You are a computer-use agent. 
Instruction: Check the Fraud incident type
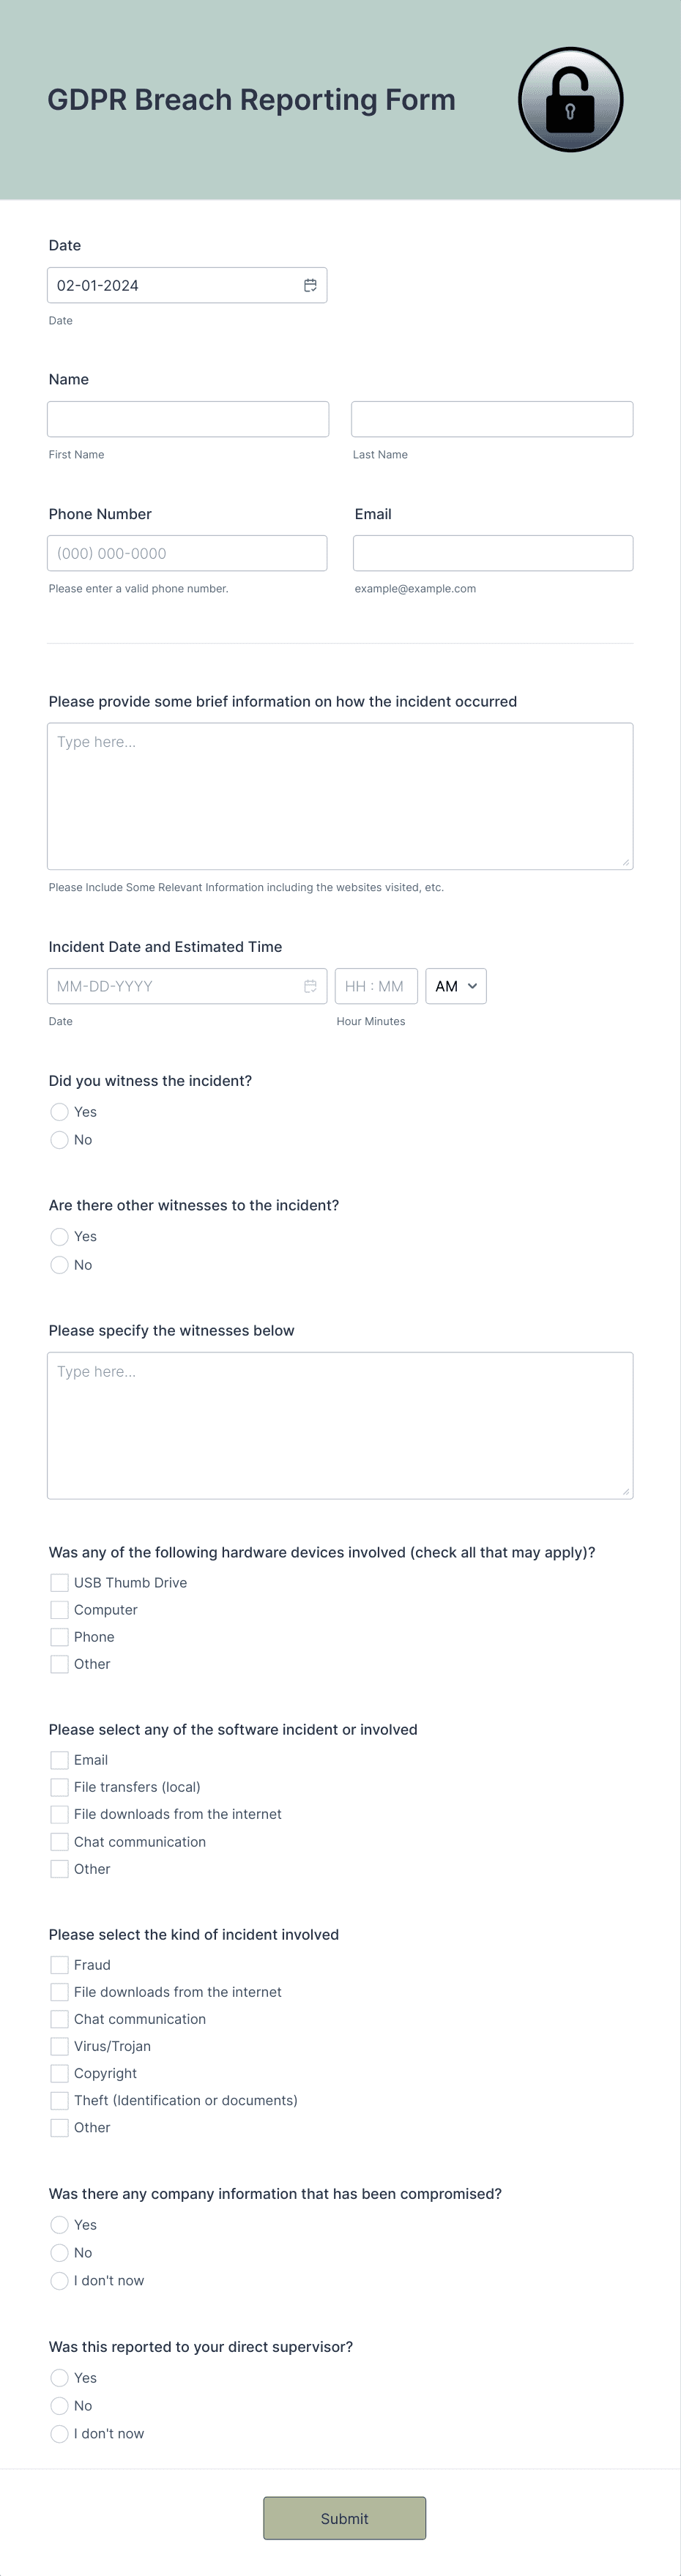pyautogui.click(x=59, y=1964)
